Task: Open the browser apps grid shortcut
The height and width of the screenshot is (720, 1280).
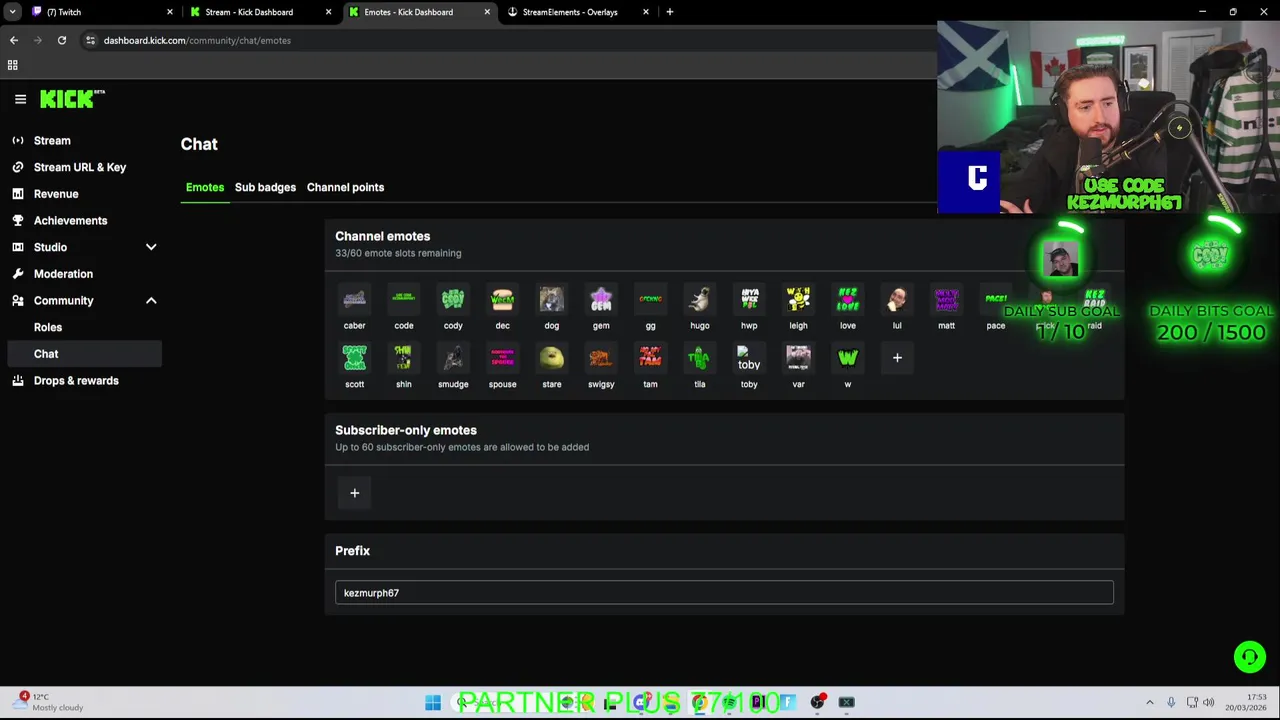Action: point(13,65)
